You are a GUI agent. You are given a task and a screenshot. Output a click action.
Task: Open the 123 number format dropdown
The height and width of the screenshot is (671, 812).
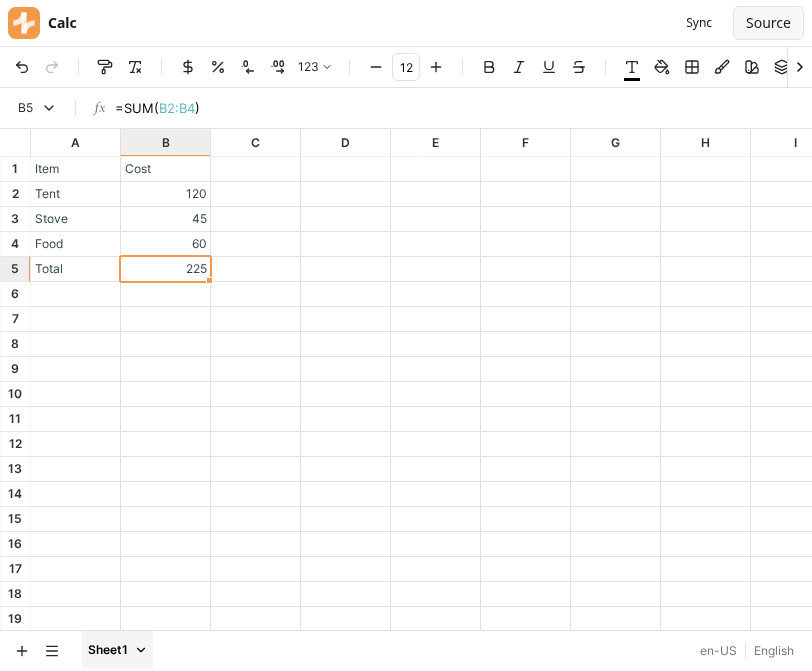point(314,67)
